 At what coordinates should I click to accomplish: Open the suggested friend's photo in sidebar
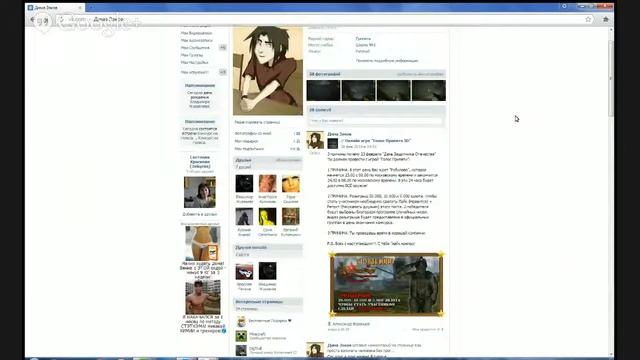pos(200,192)
